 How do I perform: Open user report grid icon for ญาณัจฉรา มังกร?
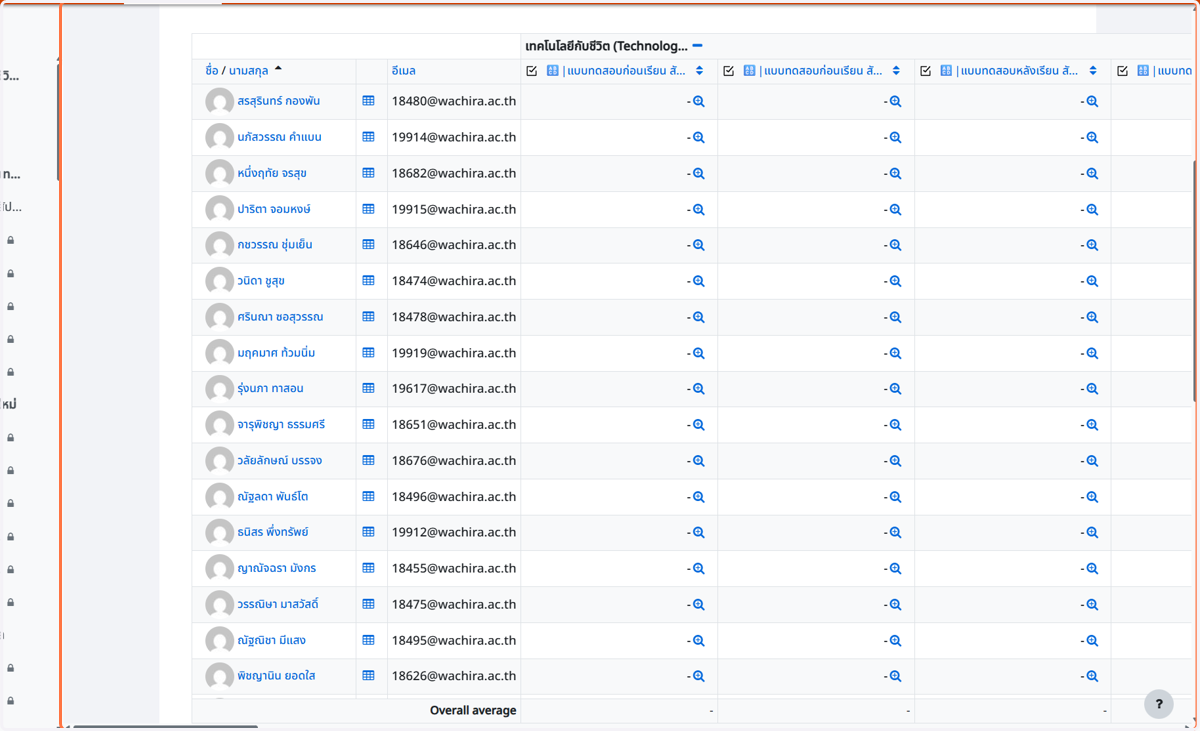(x=368, y=568)
